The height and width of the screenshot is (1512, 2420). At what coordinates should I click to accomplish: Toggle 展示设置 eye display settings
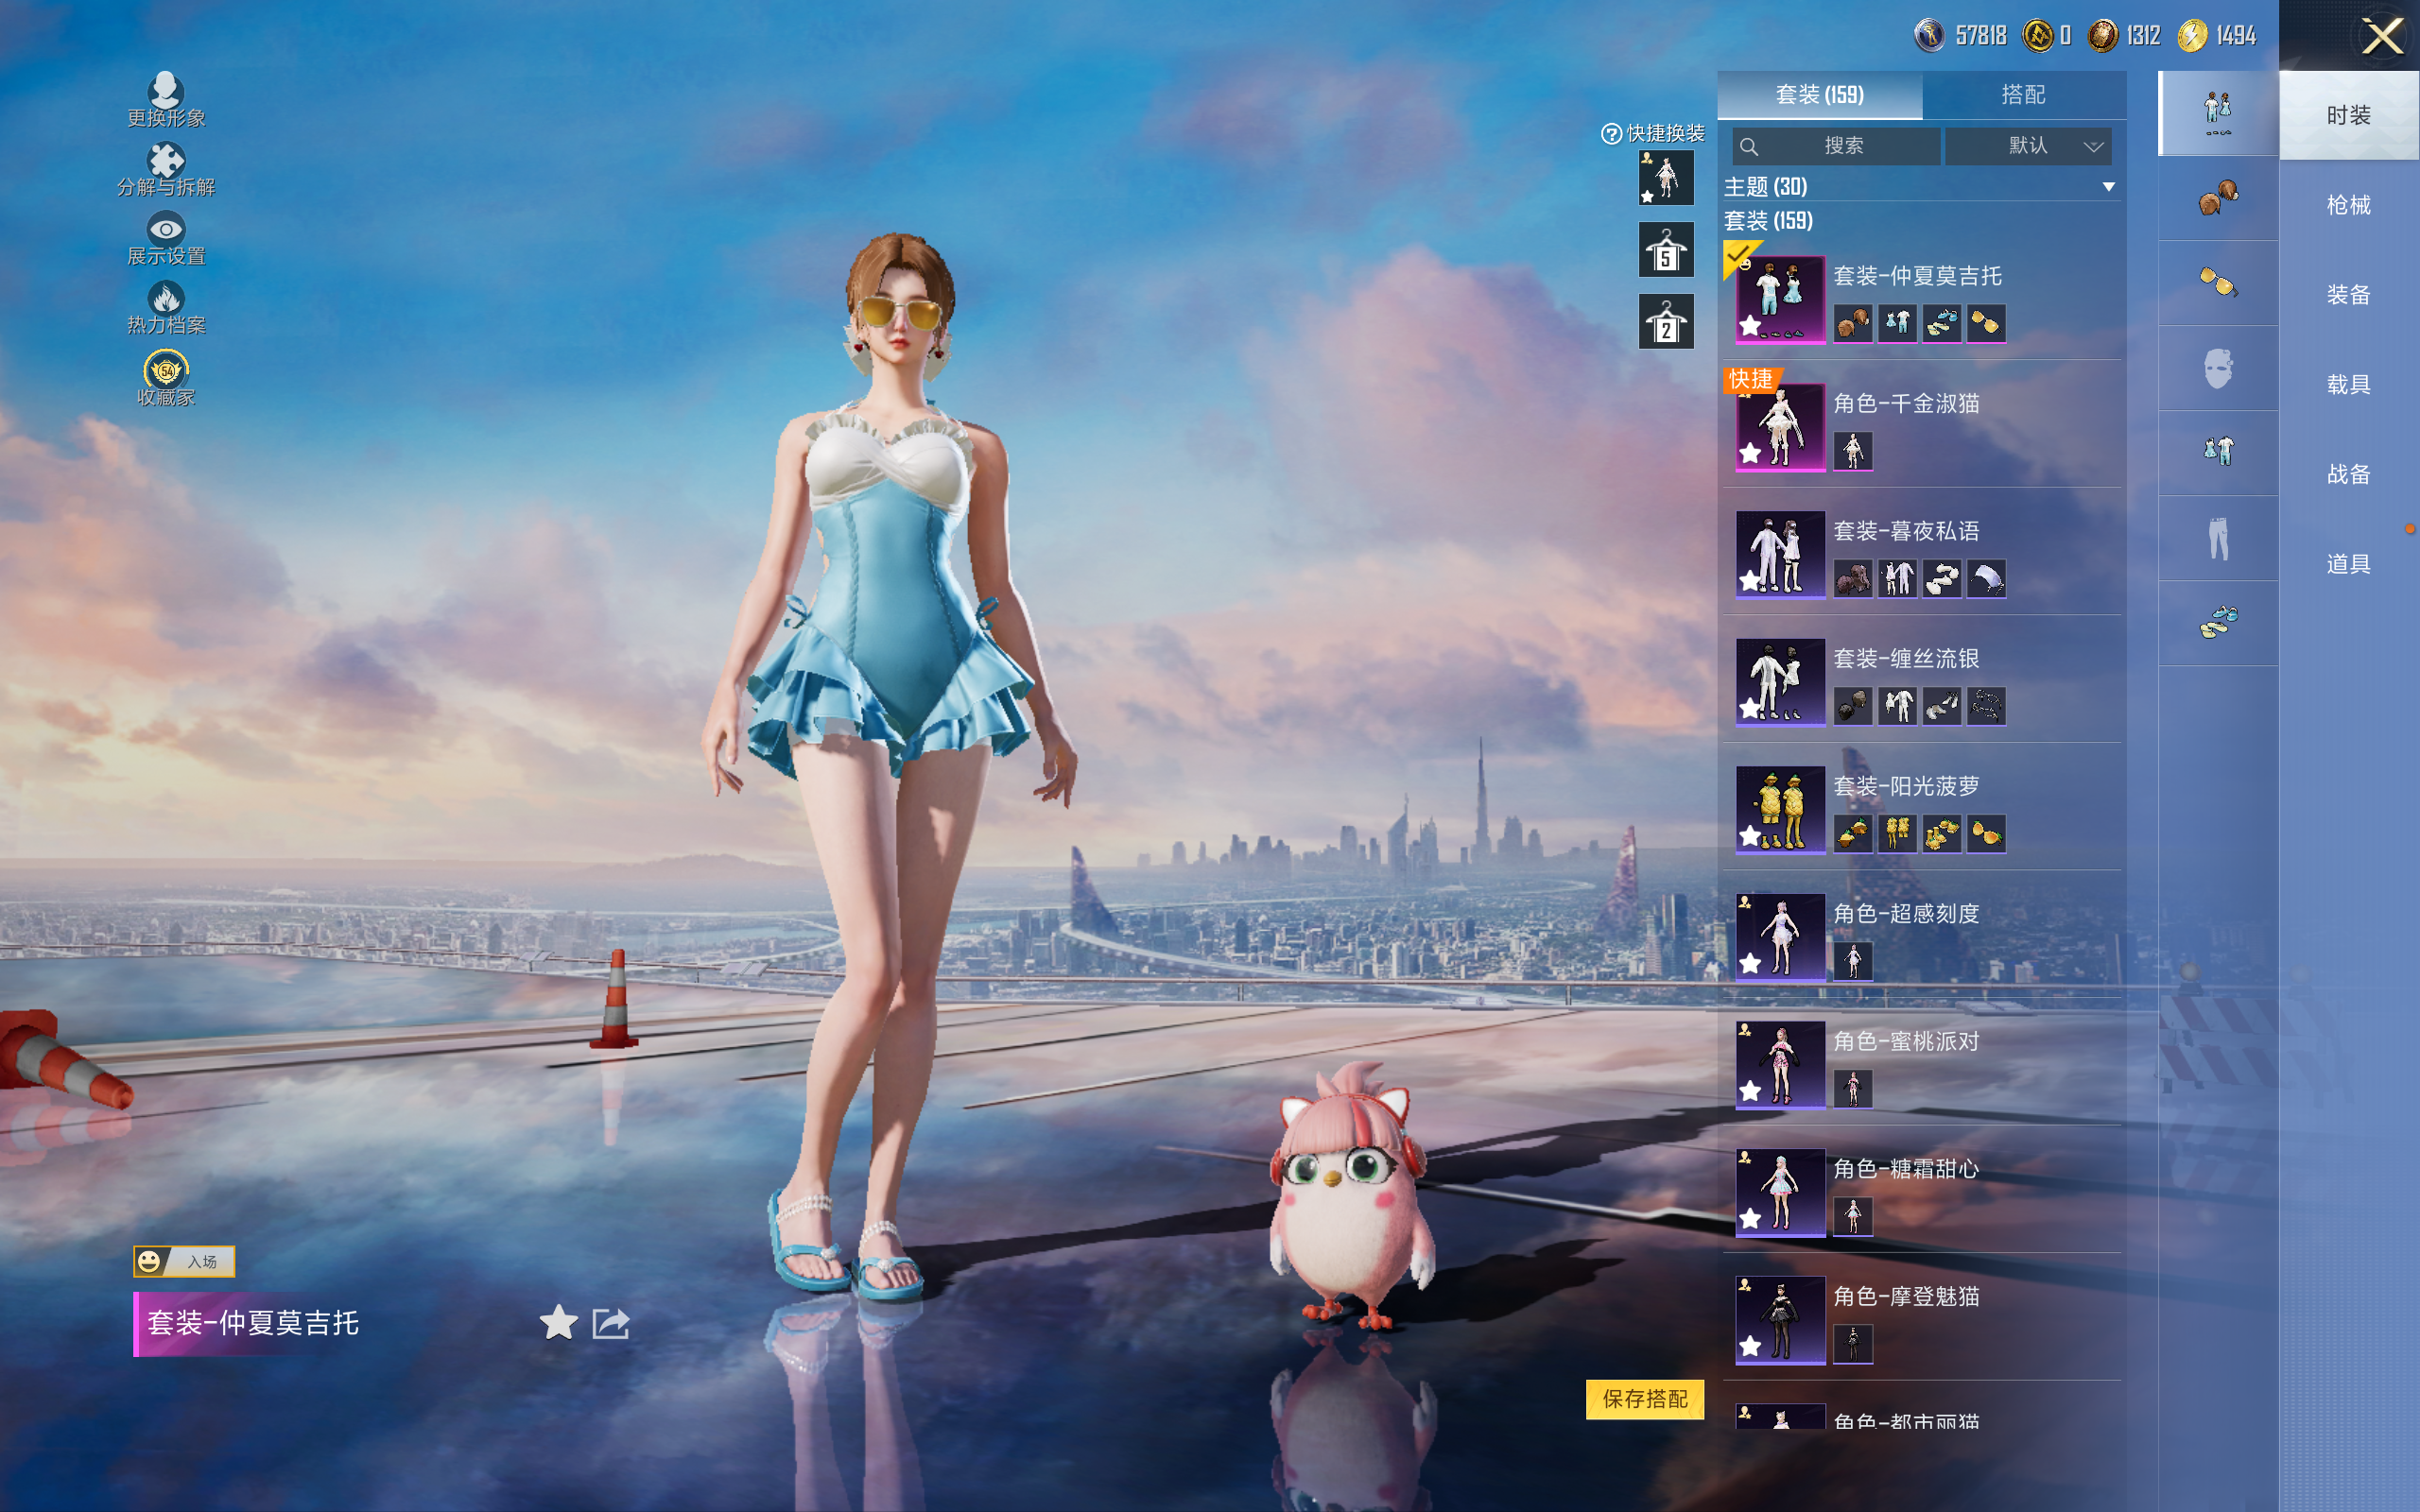(166, 230)
